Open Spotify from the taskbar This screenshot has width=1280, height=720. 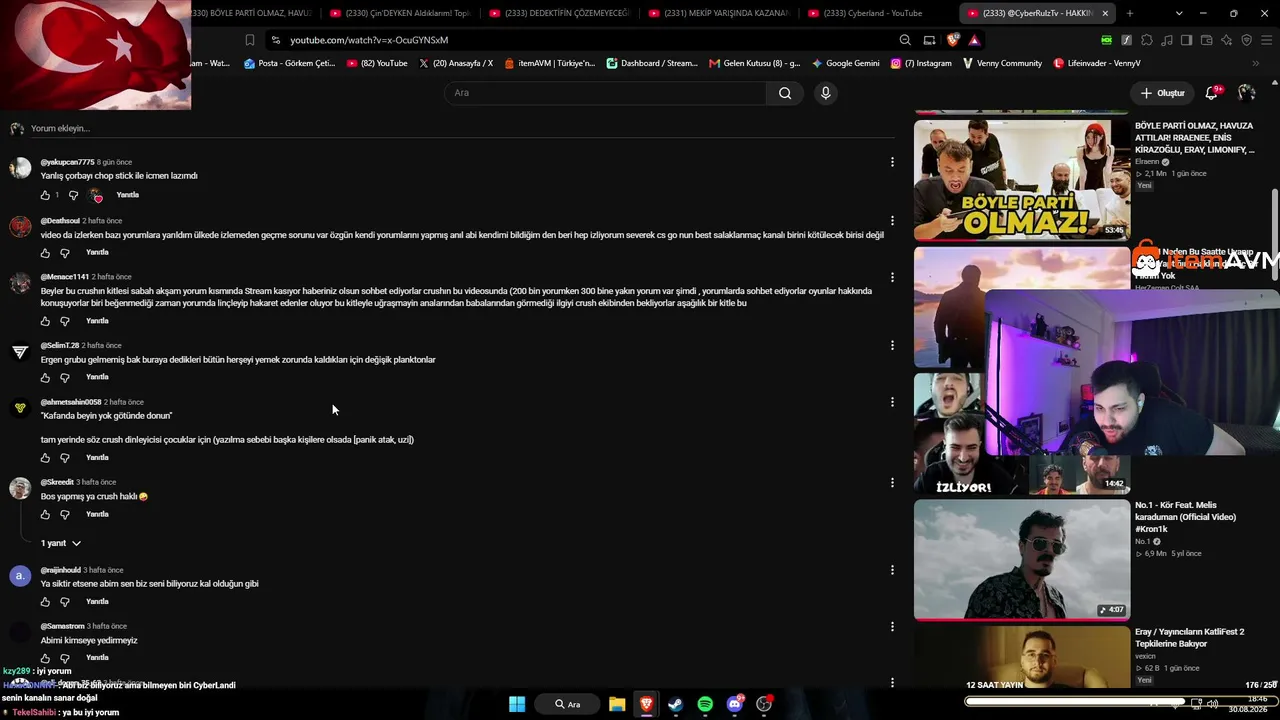click(x=705, y=704)
